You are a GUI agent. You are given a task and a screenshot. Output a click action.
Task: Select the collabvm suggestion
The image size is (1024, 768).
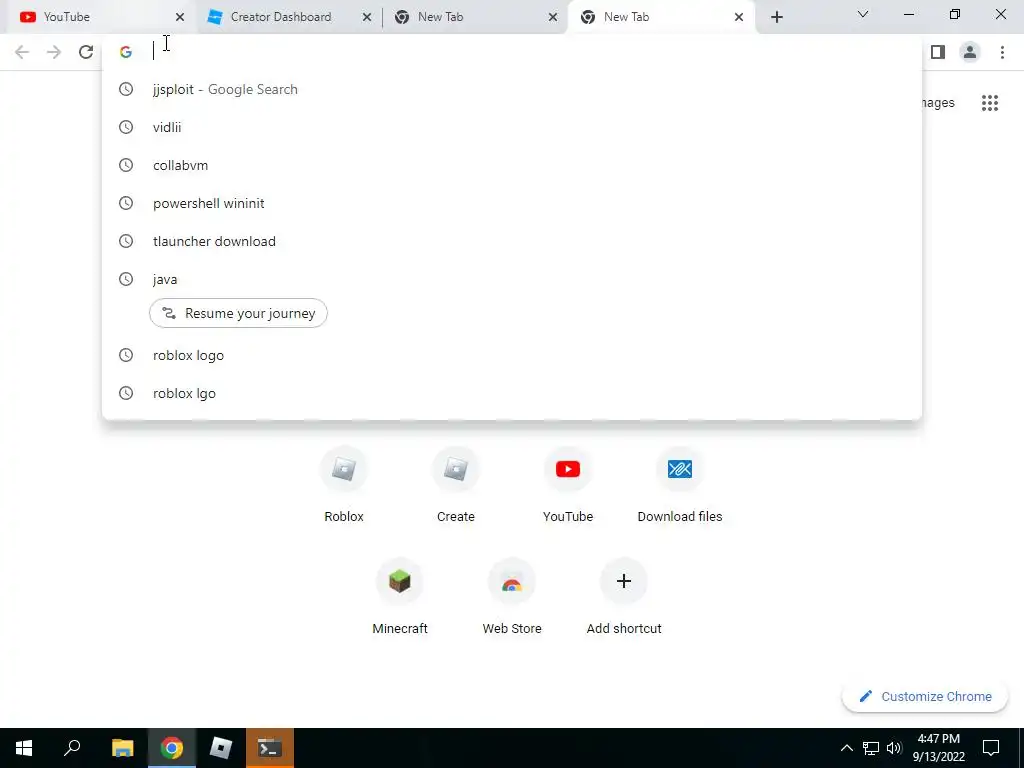(512, 165)
